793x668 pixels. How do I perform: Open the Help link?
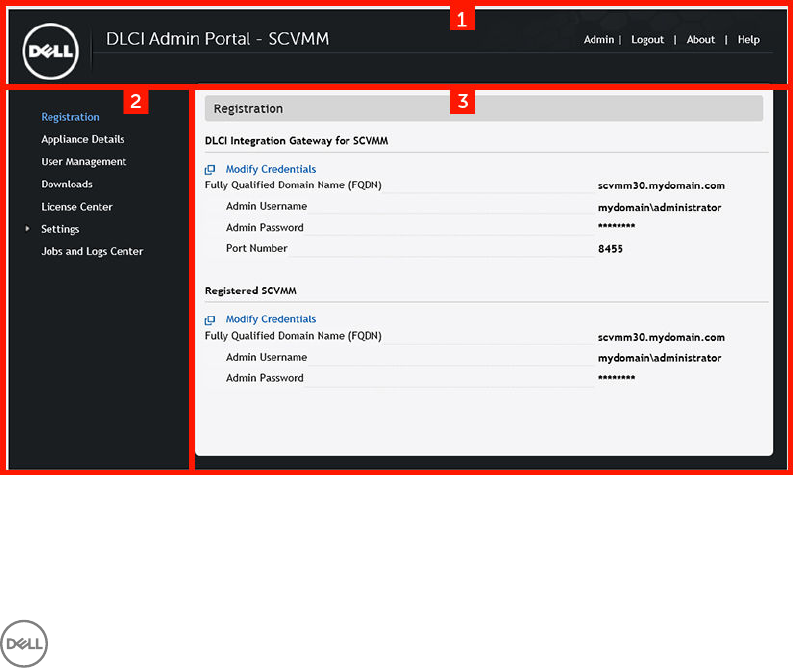pyautogui.click(x=748, y=39)
